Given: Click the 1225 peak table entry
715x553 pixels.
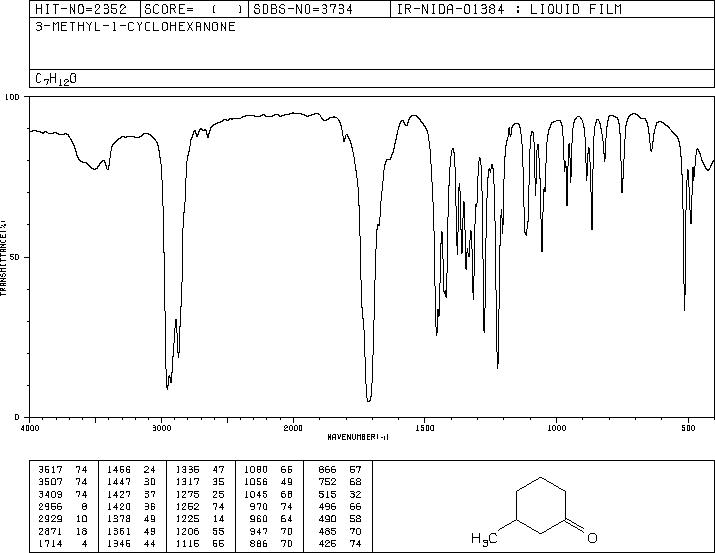Looking at the screenshot, I should 200,519.
